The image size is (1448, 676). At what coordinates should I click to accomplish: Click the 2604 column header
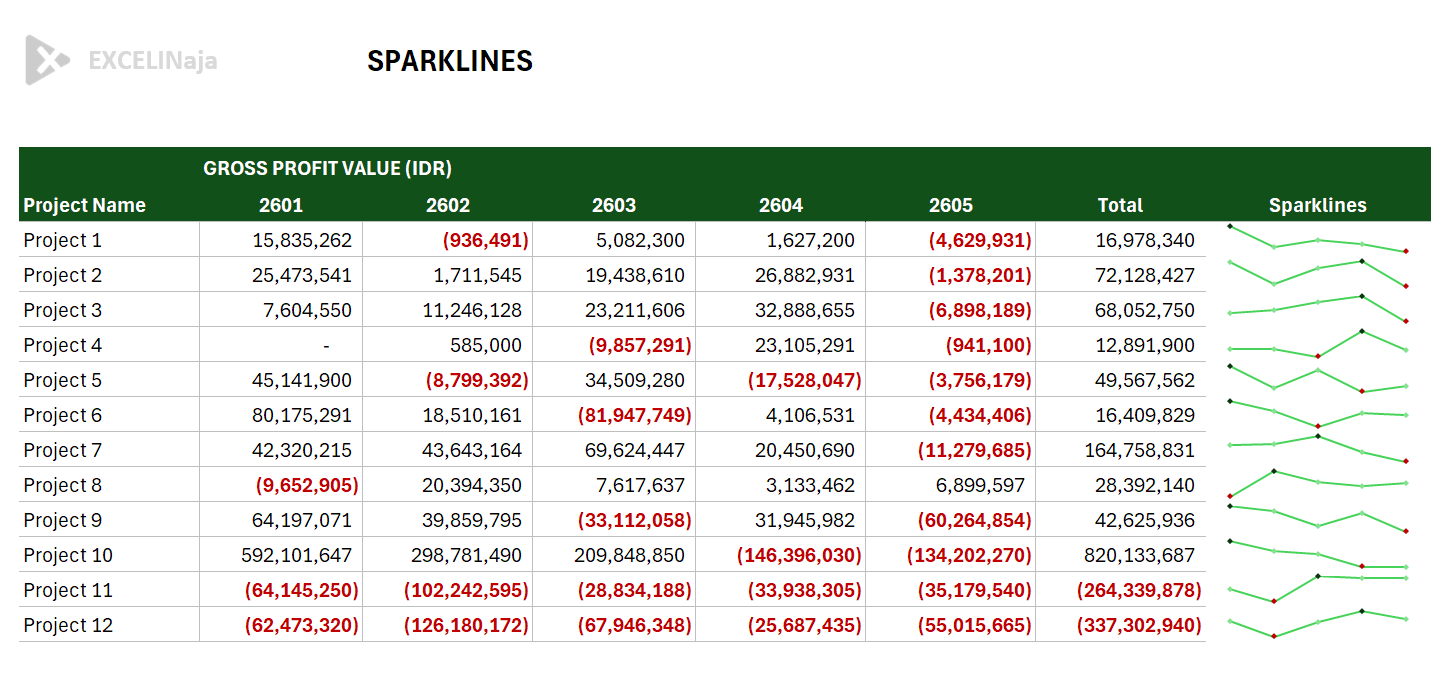tap(781, 205)
